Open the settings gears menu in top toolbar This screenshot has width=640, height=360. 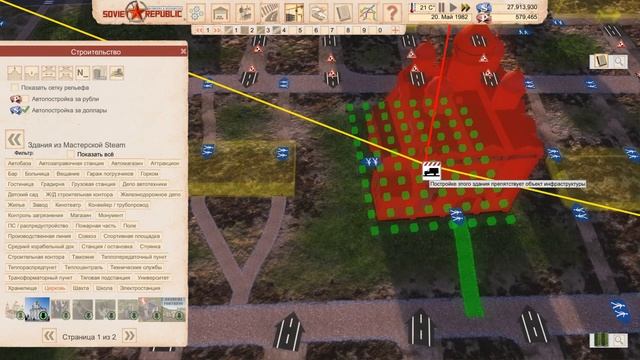tap(196, 13)
